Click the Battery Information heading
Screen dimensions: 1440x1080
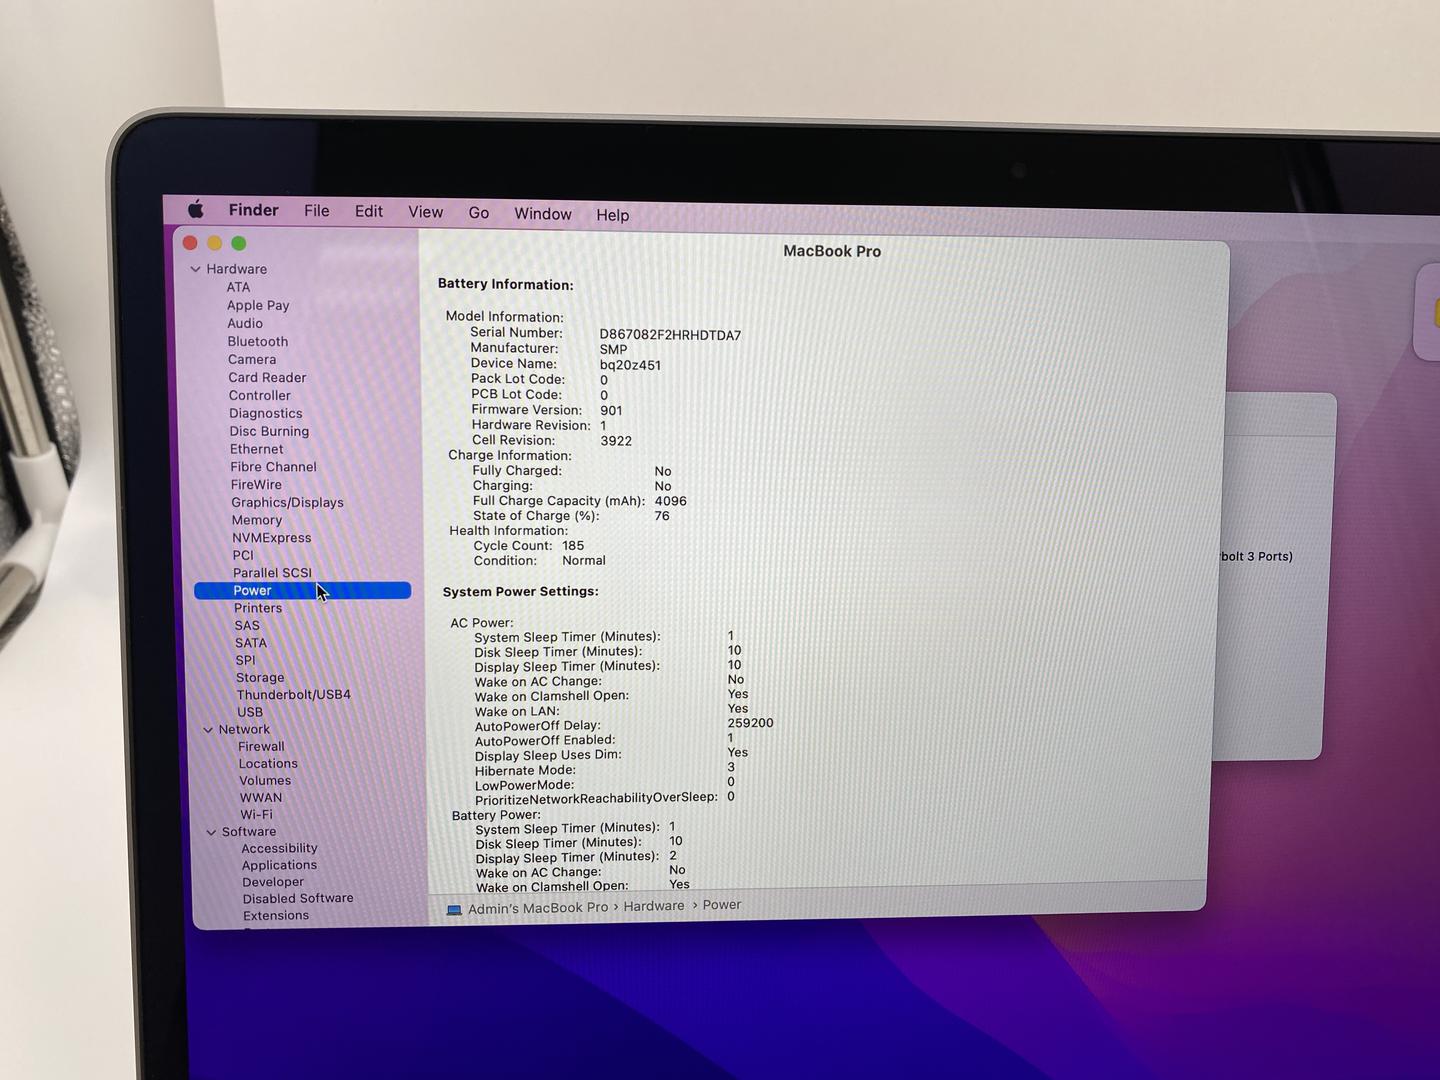tap(505, 285)
